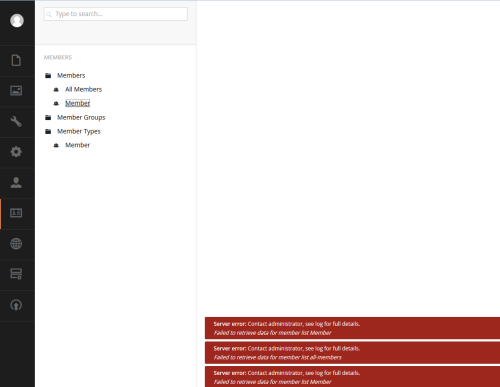Image resolution: width=500 pixels, height=387 pixels.
Task: Select the All Members tree node
Action: click(83, 89)
